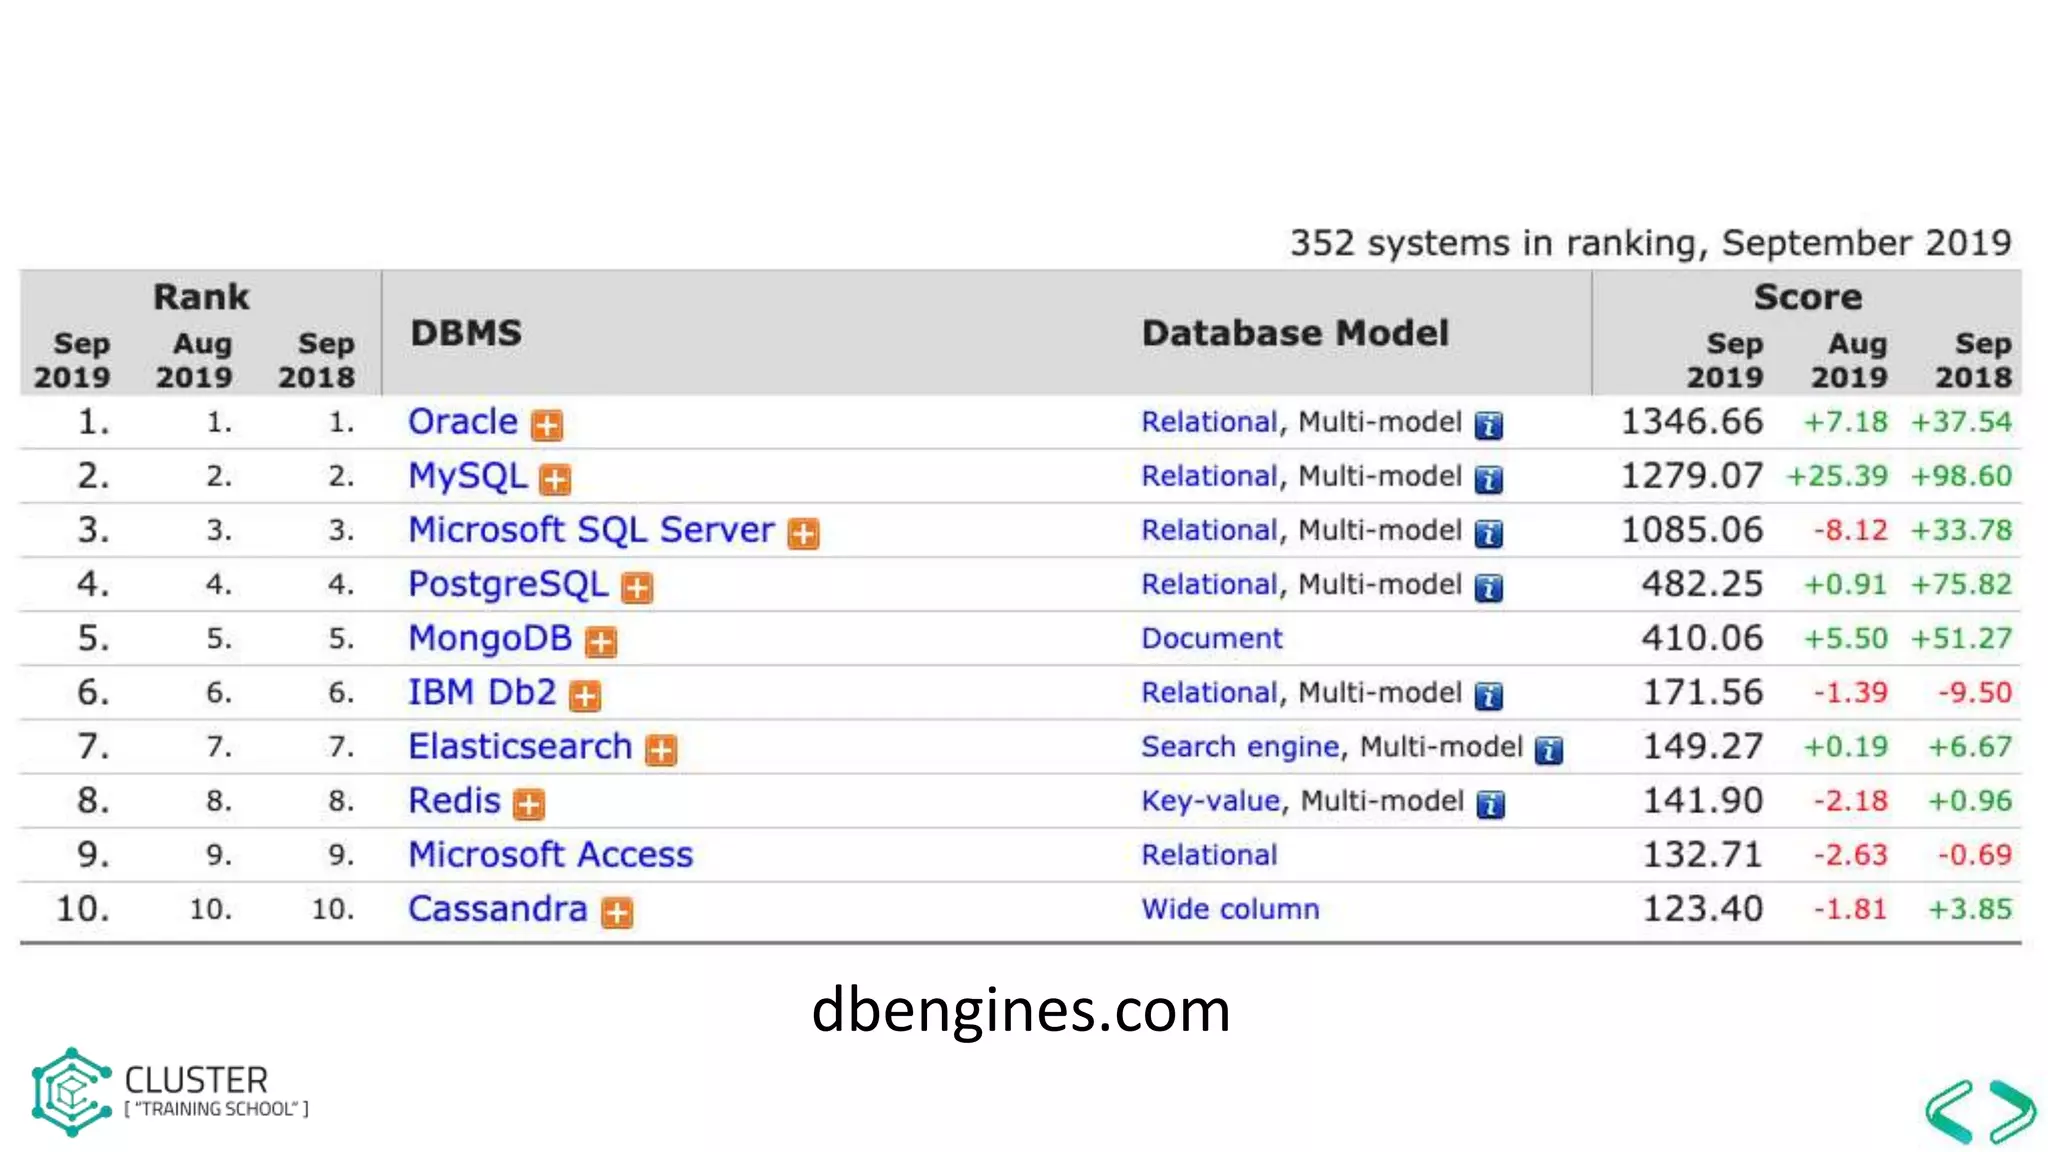Click the plus icon beside Cassandra
Screen dimensions: 2048x1152
(x=617, y=912)
